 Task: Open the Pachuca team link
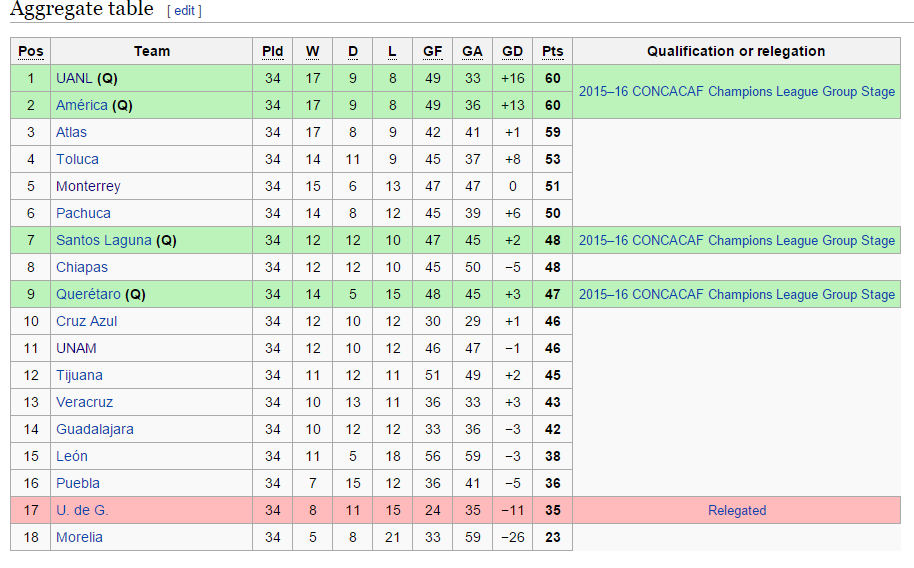click(83, 213)
